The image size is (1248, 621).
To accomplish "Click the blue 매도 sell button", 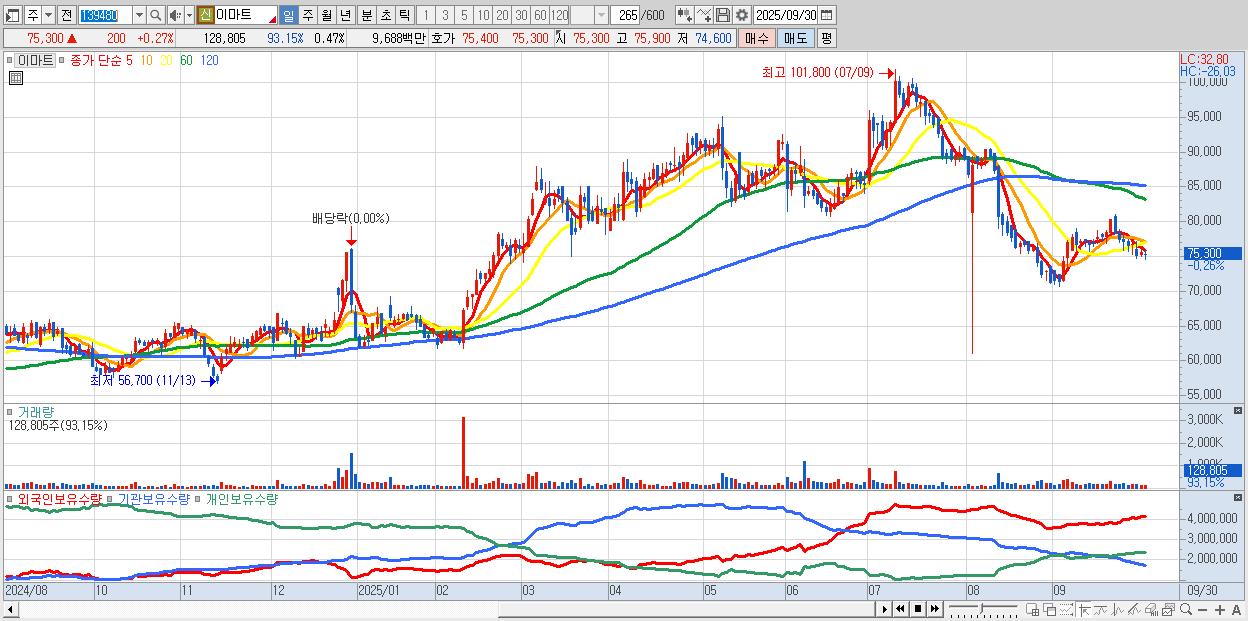I will click(x=795, y=38).
